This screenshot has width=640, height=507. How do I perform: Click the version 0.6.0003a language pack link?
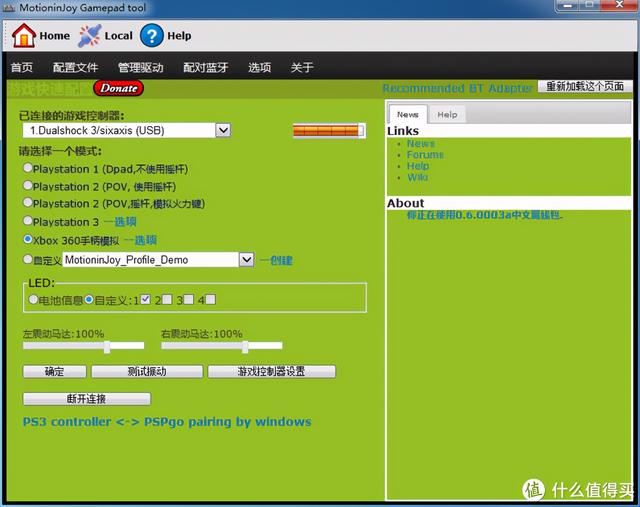point(485,215)
